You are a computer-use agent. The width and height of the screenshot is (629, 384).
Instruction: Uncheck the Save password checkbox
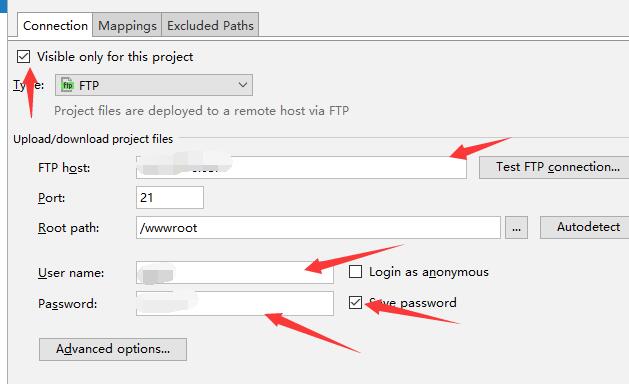click(x=355, y=303)
